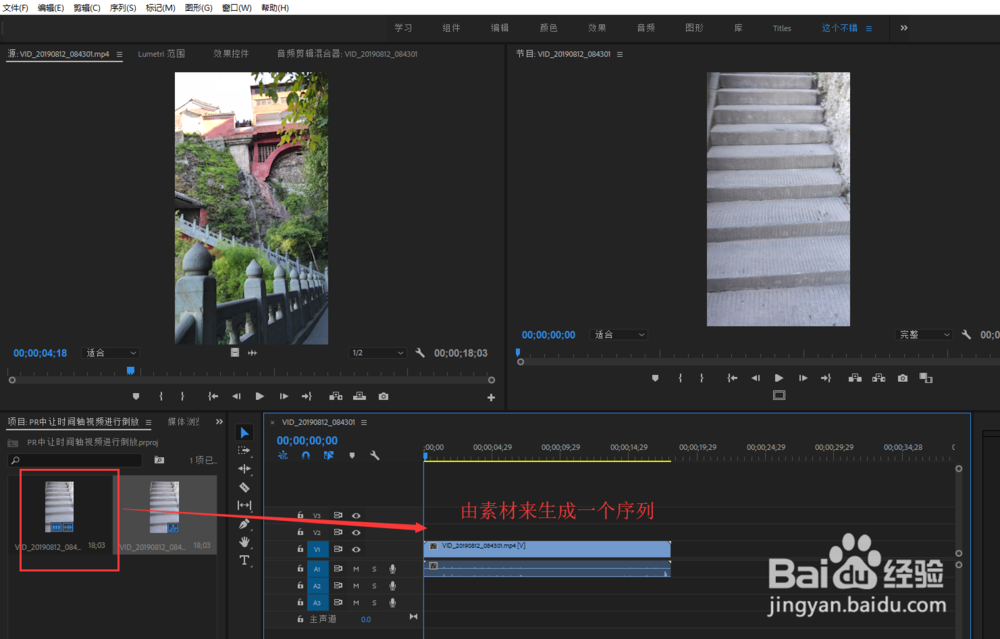Image resolution: width=1000 pixels, height=639 pixels.
Task: Click Lift button in program monitor
Action: pyautogui.click(x=855, y=378)
